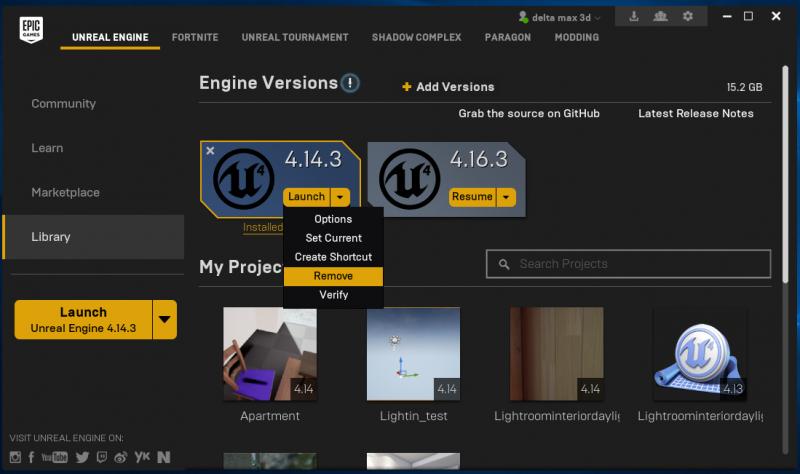
Task: Click the Lightin_test project name label
Action: coord(413,416)
